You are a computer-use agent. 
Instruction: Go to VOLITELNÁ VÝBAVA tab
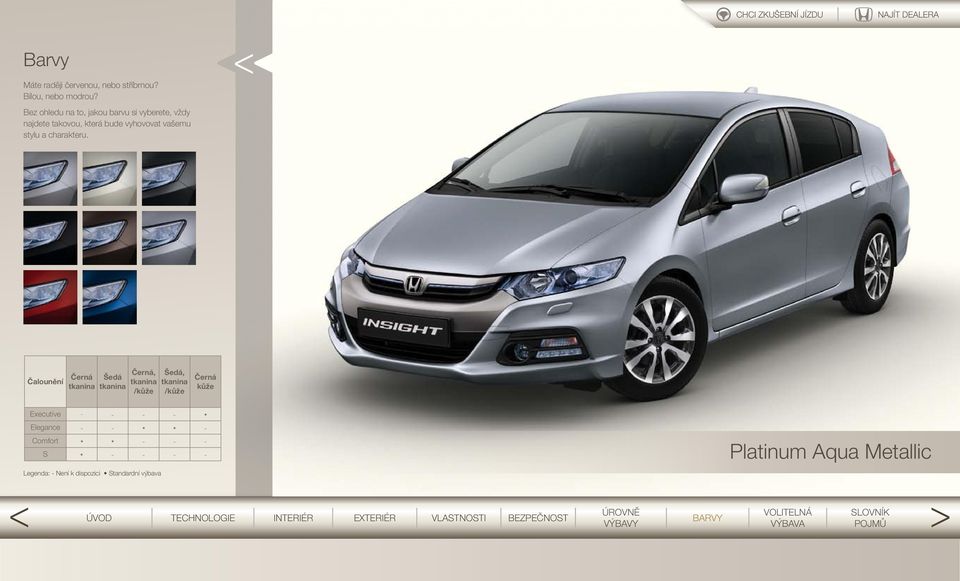tap(787, 517)
